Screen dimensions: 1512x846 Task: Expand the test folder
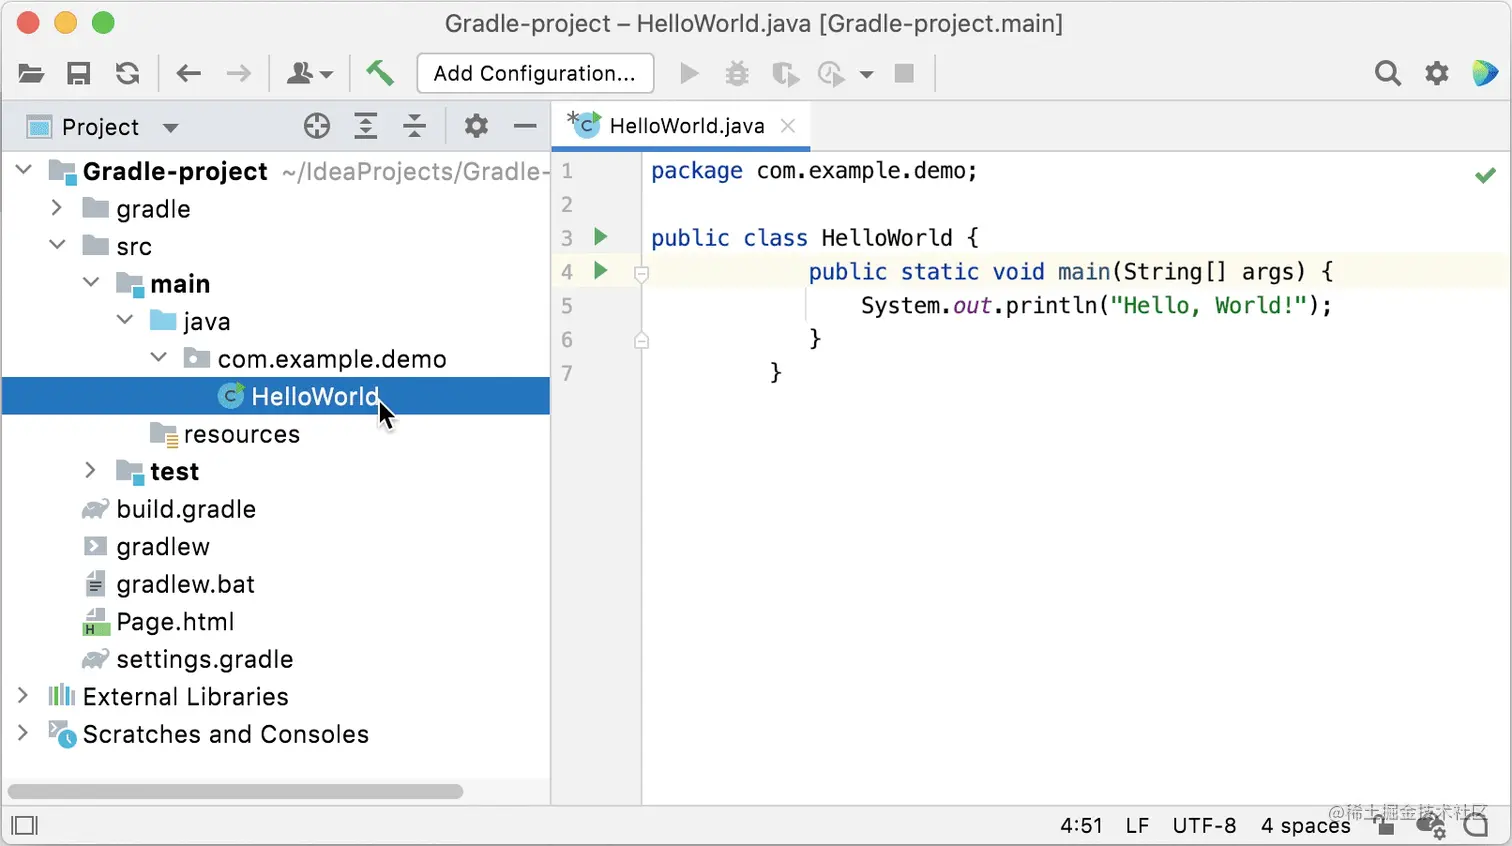pyautogui.click(x=91, y=470)
